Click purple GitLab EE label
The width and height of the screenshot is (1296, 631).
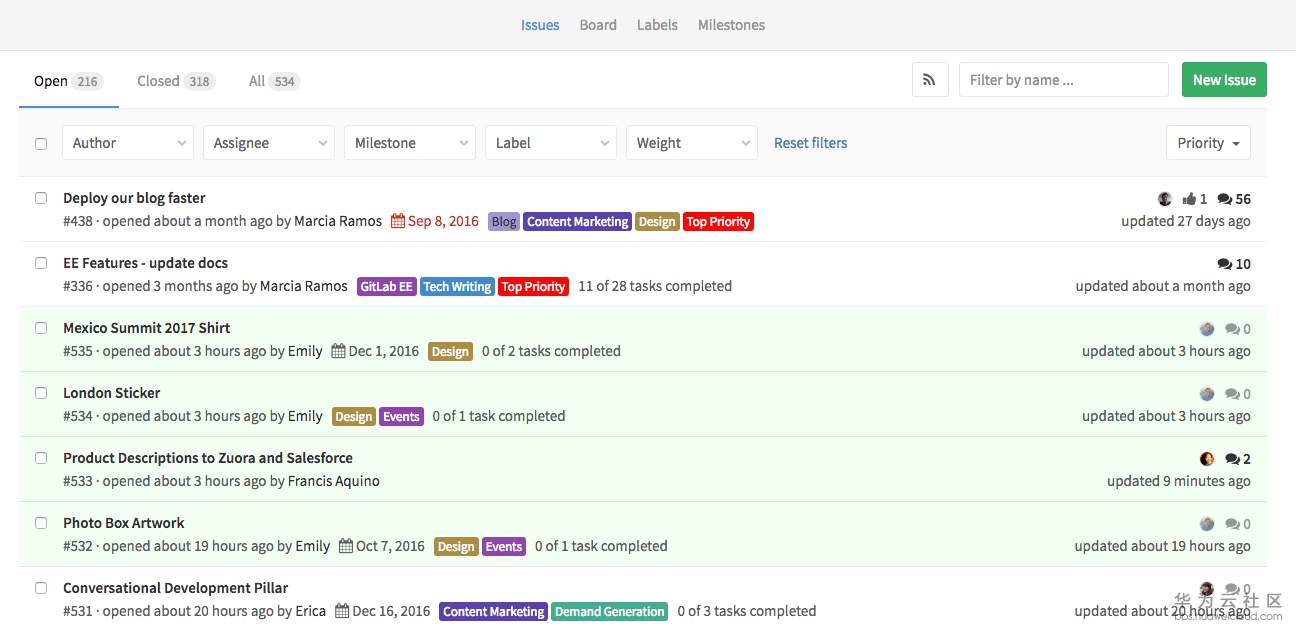coord(386,287)
